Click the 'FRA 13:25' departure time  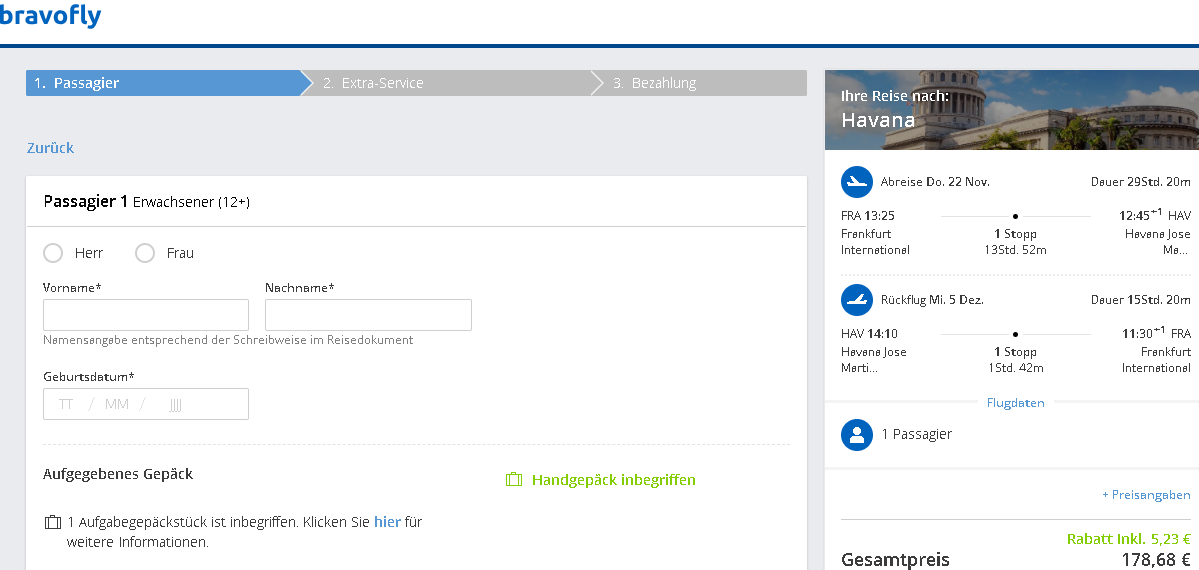[x=868, y=216]
